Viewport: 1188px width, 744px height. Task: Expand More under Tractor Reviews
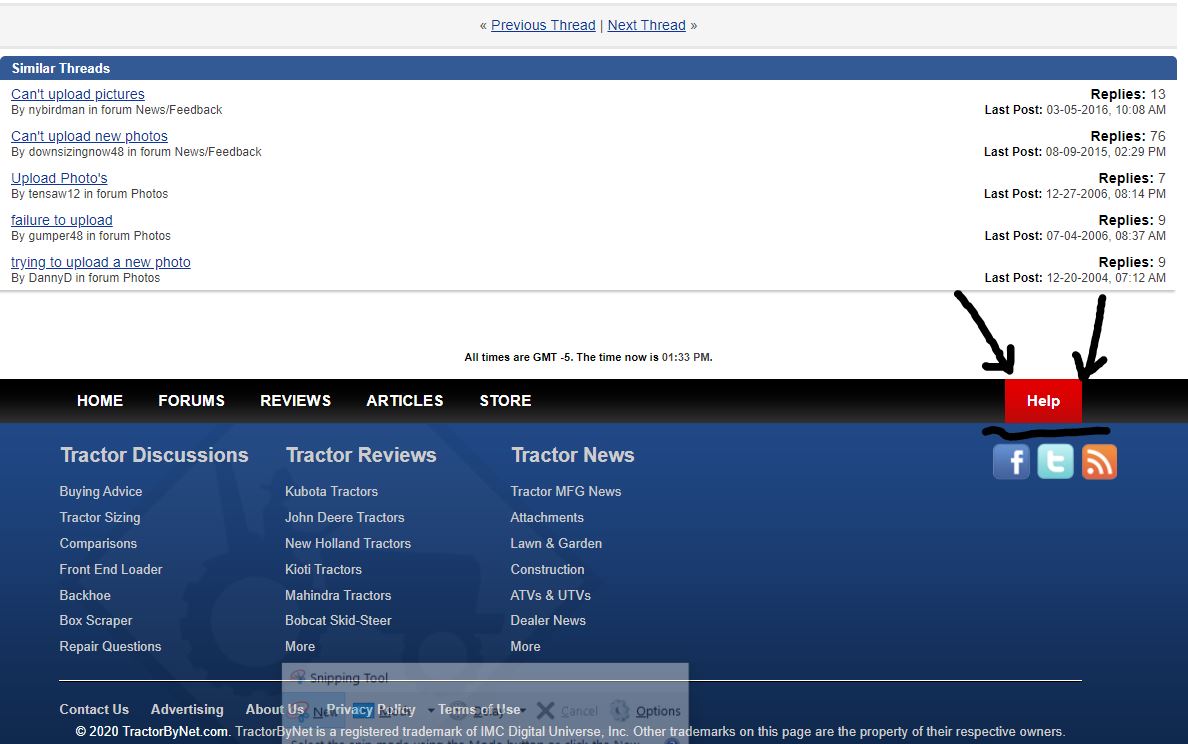[300, 646]
